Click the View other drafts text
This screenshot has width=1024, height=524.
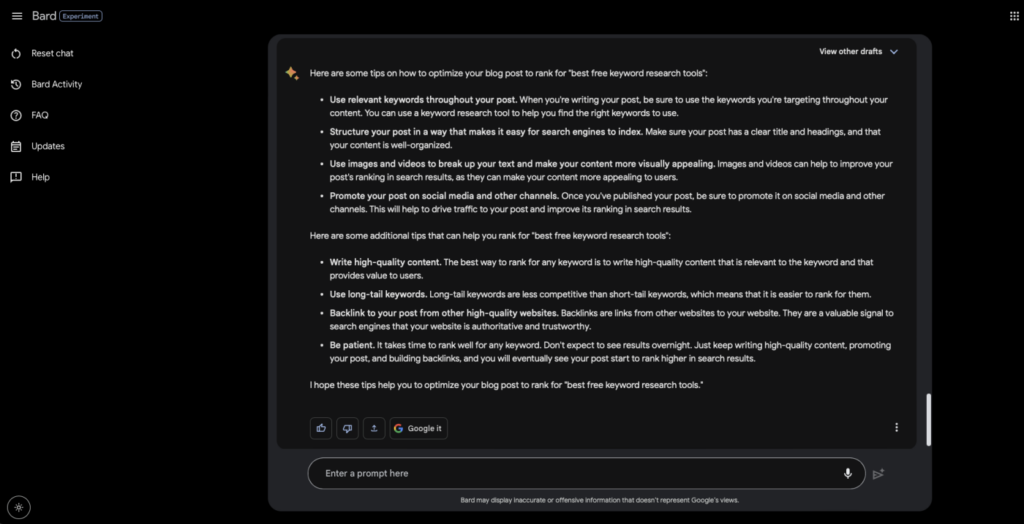pyautogui.click(x=850, y=52)
